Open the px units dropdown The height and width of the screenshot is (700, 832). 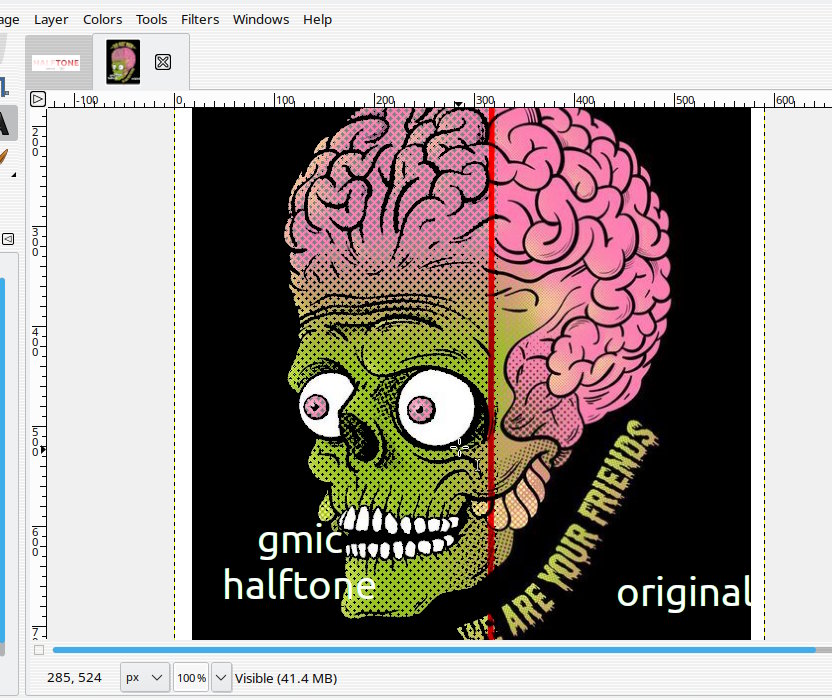click(x=145, y=678)
